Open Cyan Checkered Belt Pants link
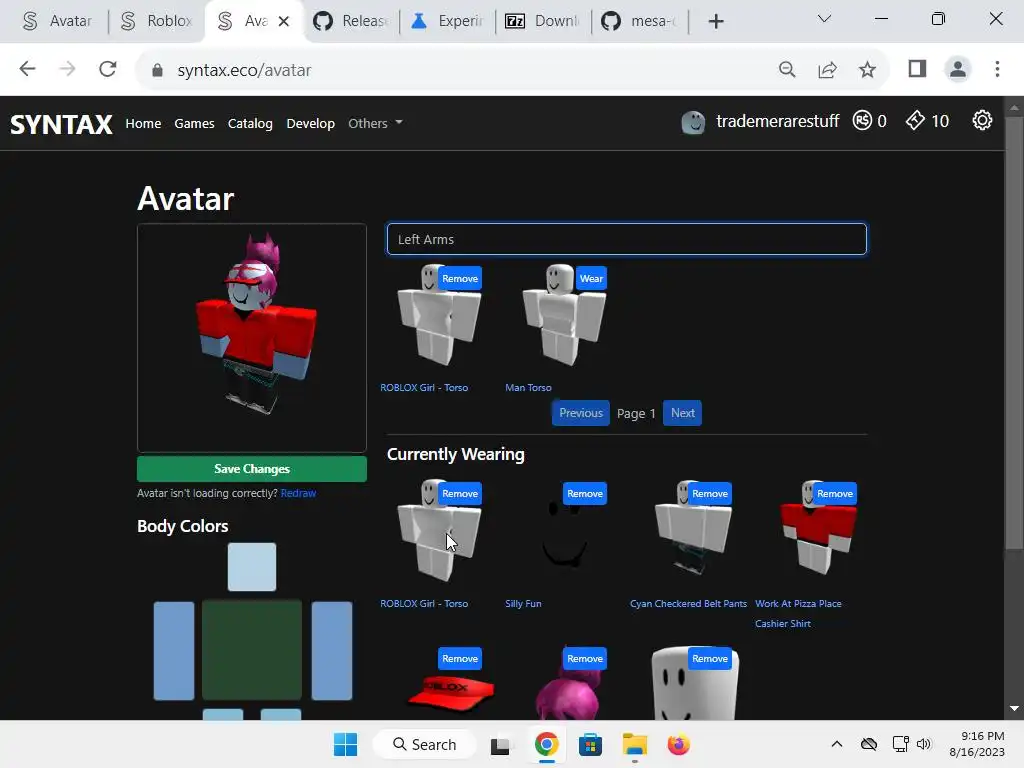Screen dimensions: 1024x768 click(x=688, y=603)
